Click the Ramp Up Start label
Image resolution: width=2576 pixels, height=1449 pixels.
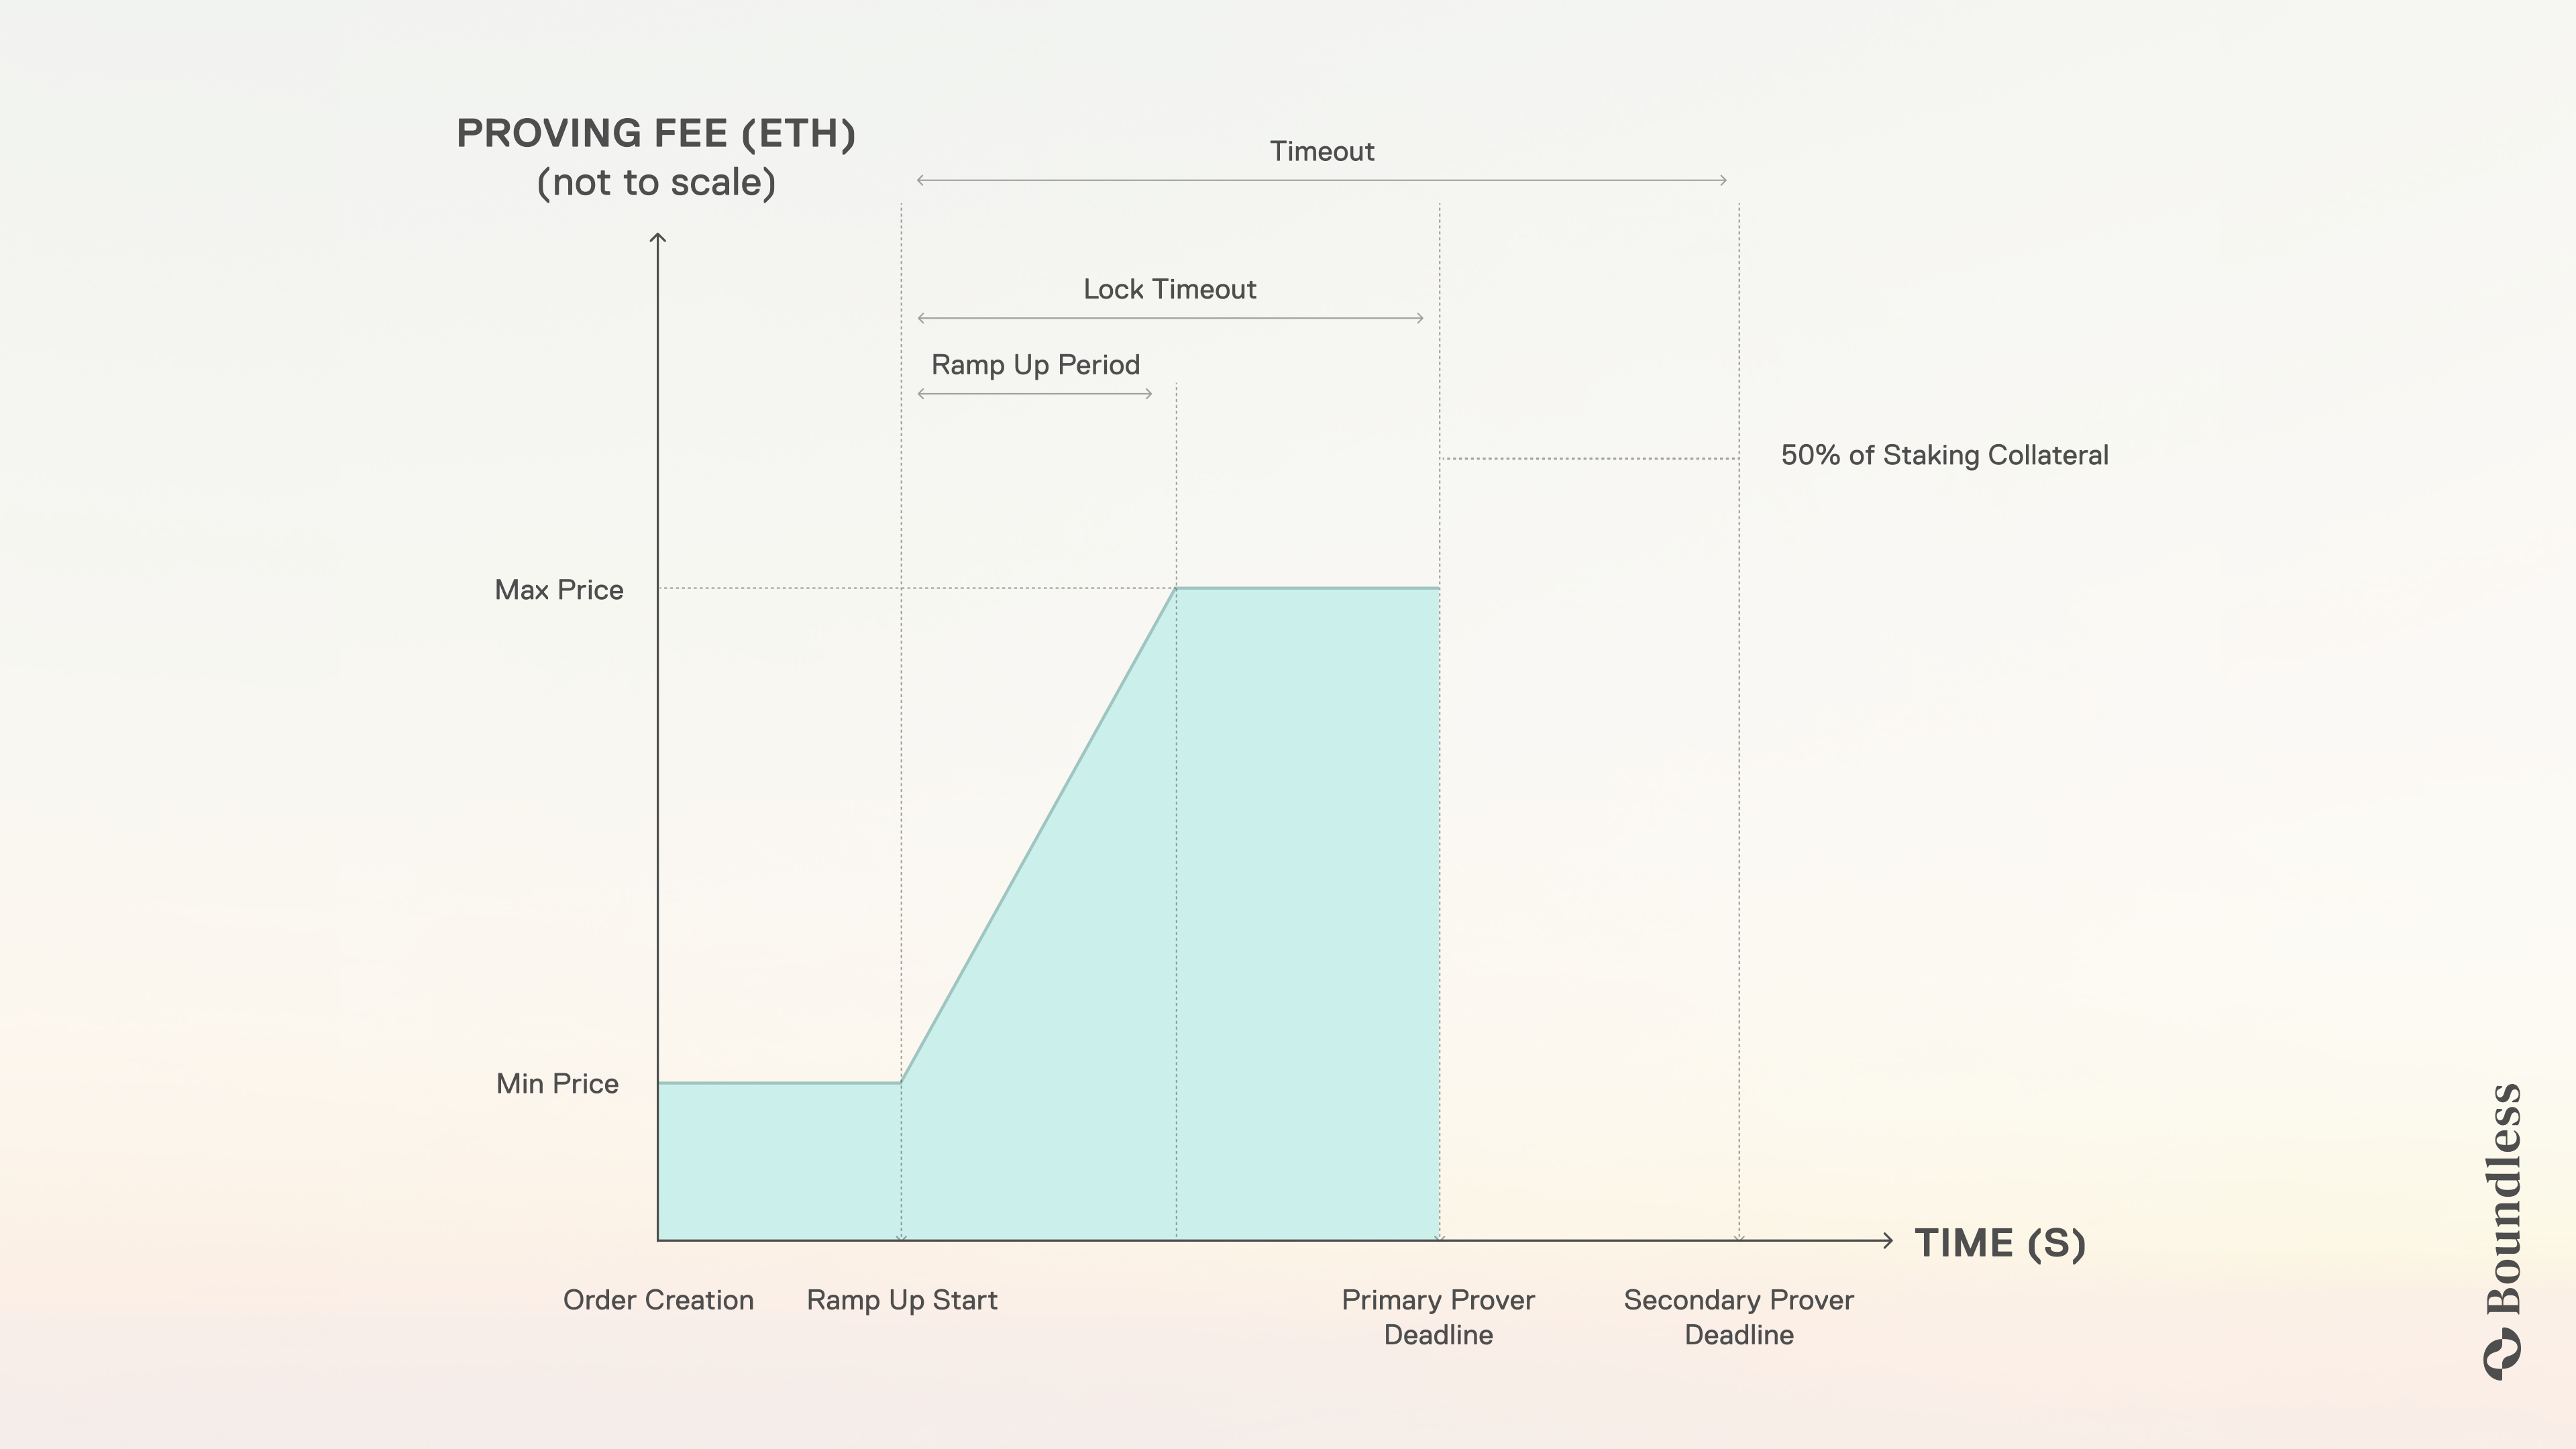[902, 1300]
